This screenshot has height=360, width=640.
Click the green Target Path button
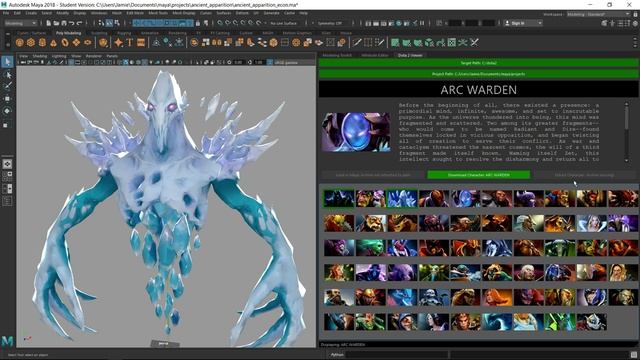pos(478,63)
